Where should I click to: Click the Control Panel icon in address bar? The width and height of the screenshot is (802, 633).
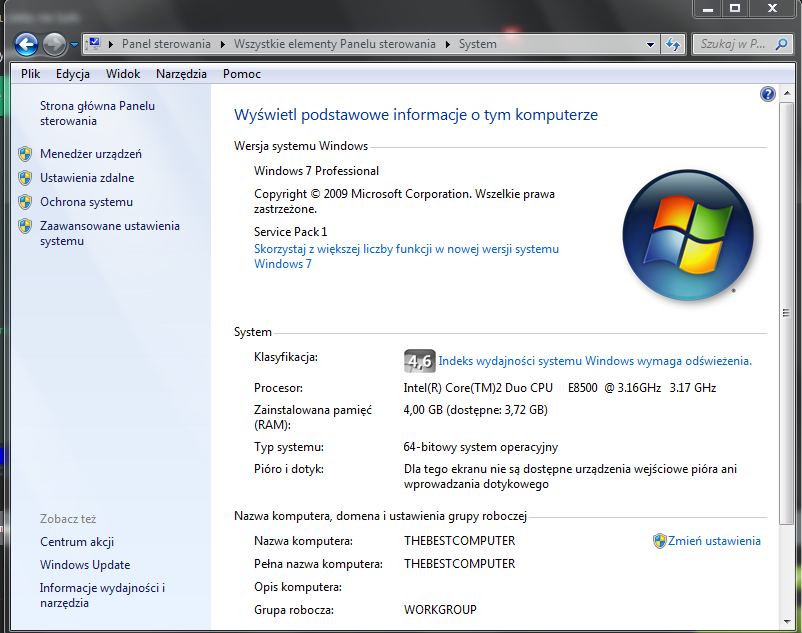(x=93, y=43)
